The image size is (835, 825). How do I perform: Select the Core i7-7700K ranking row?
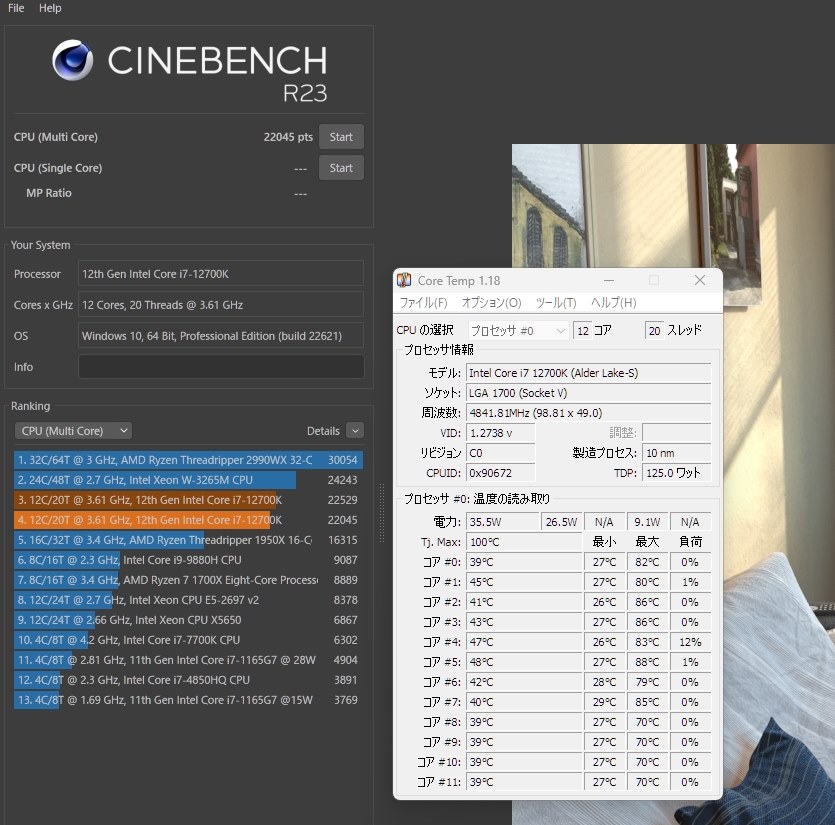188,640
